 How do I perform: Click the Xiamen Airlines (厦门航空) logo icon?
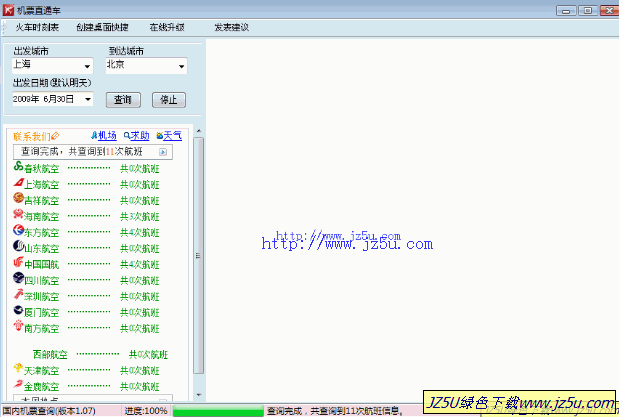point(18,310)
